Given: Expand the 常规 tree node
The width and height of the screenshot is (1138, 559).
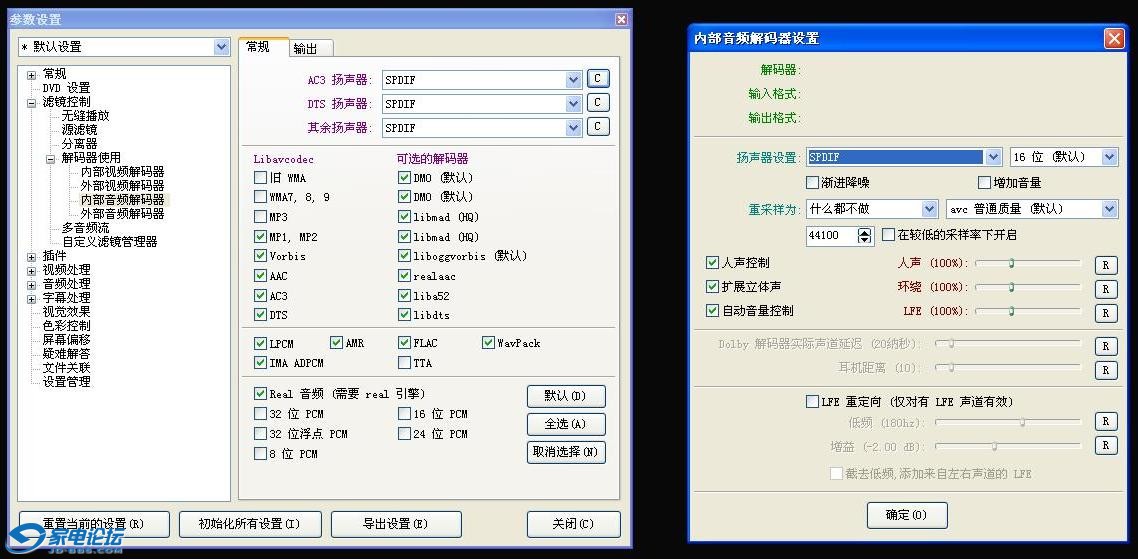Looking at the screenshot, I should point(31,75).
